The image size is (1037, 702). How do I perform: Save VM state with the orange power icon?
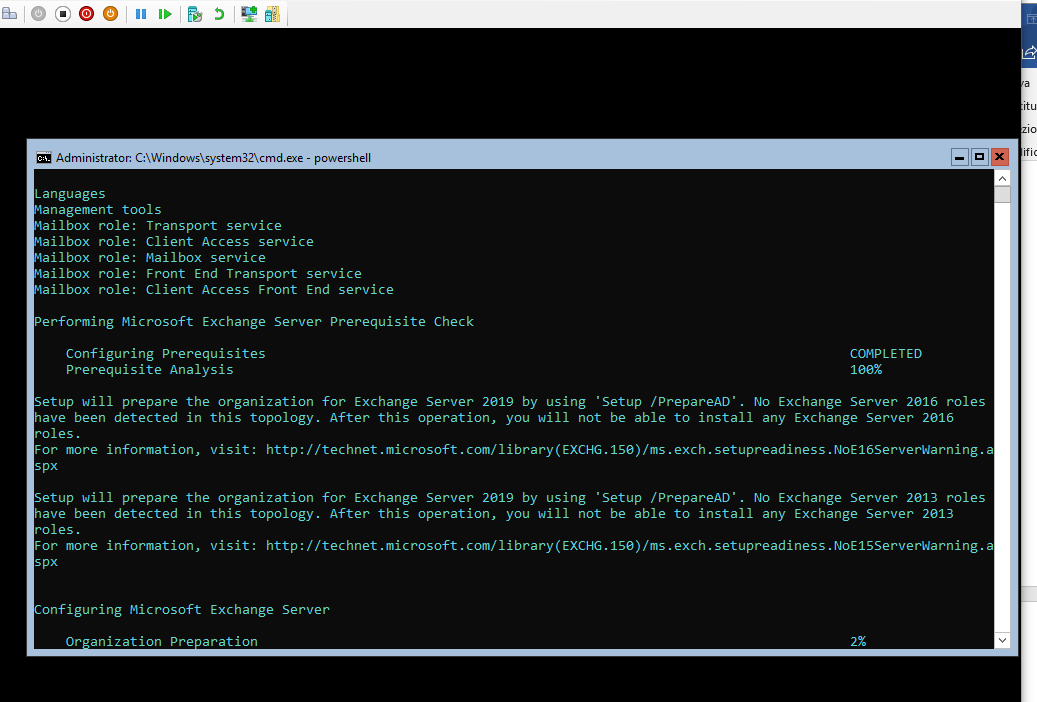(x=110, y=13)
